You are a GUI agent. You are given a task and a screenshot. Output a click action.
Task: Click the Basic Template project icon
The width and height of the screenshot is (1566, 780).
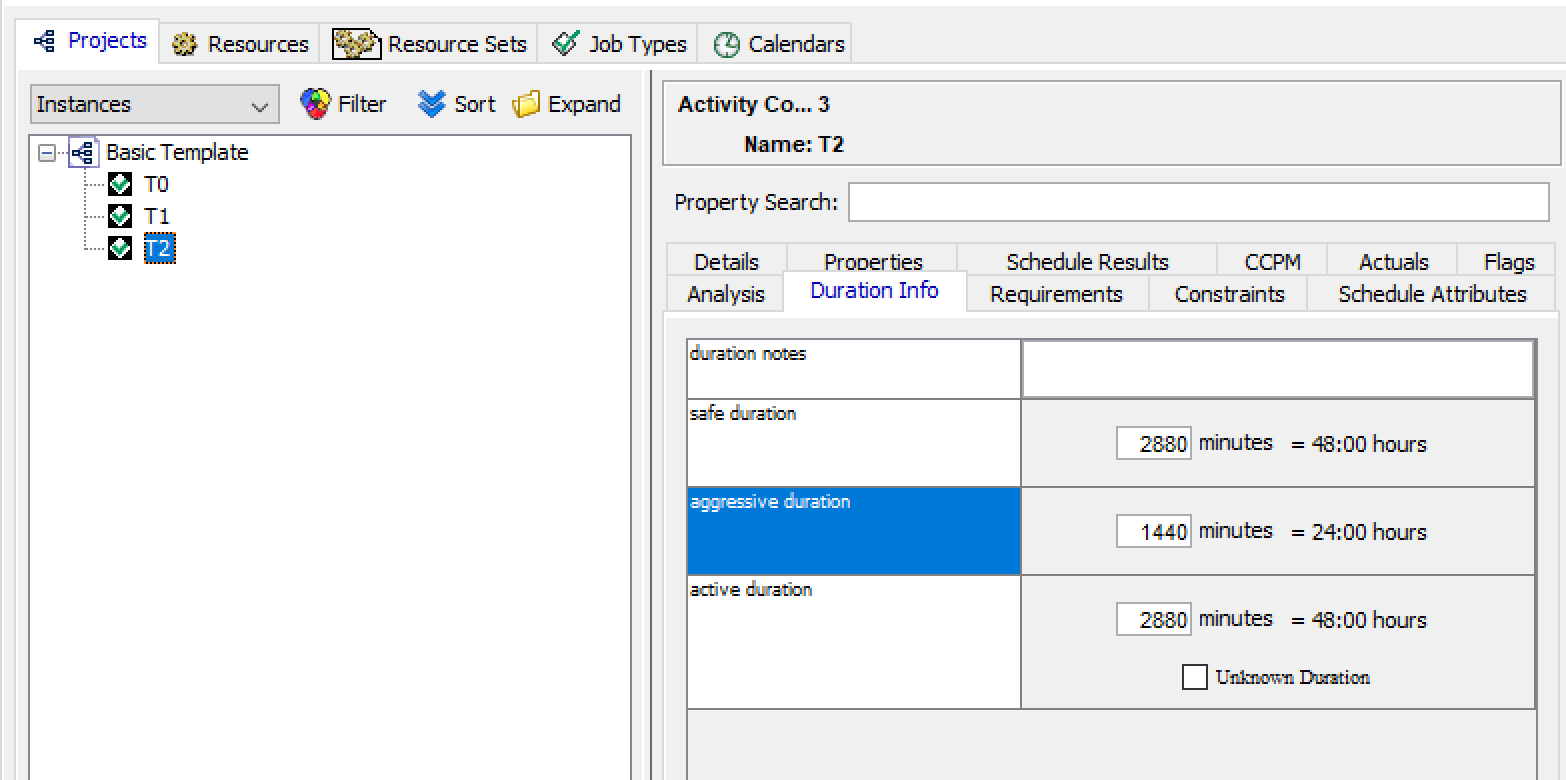[84, 153]
